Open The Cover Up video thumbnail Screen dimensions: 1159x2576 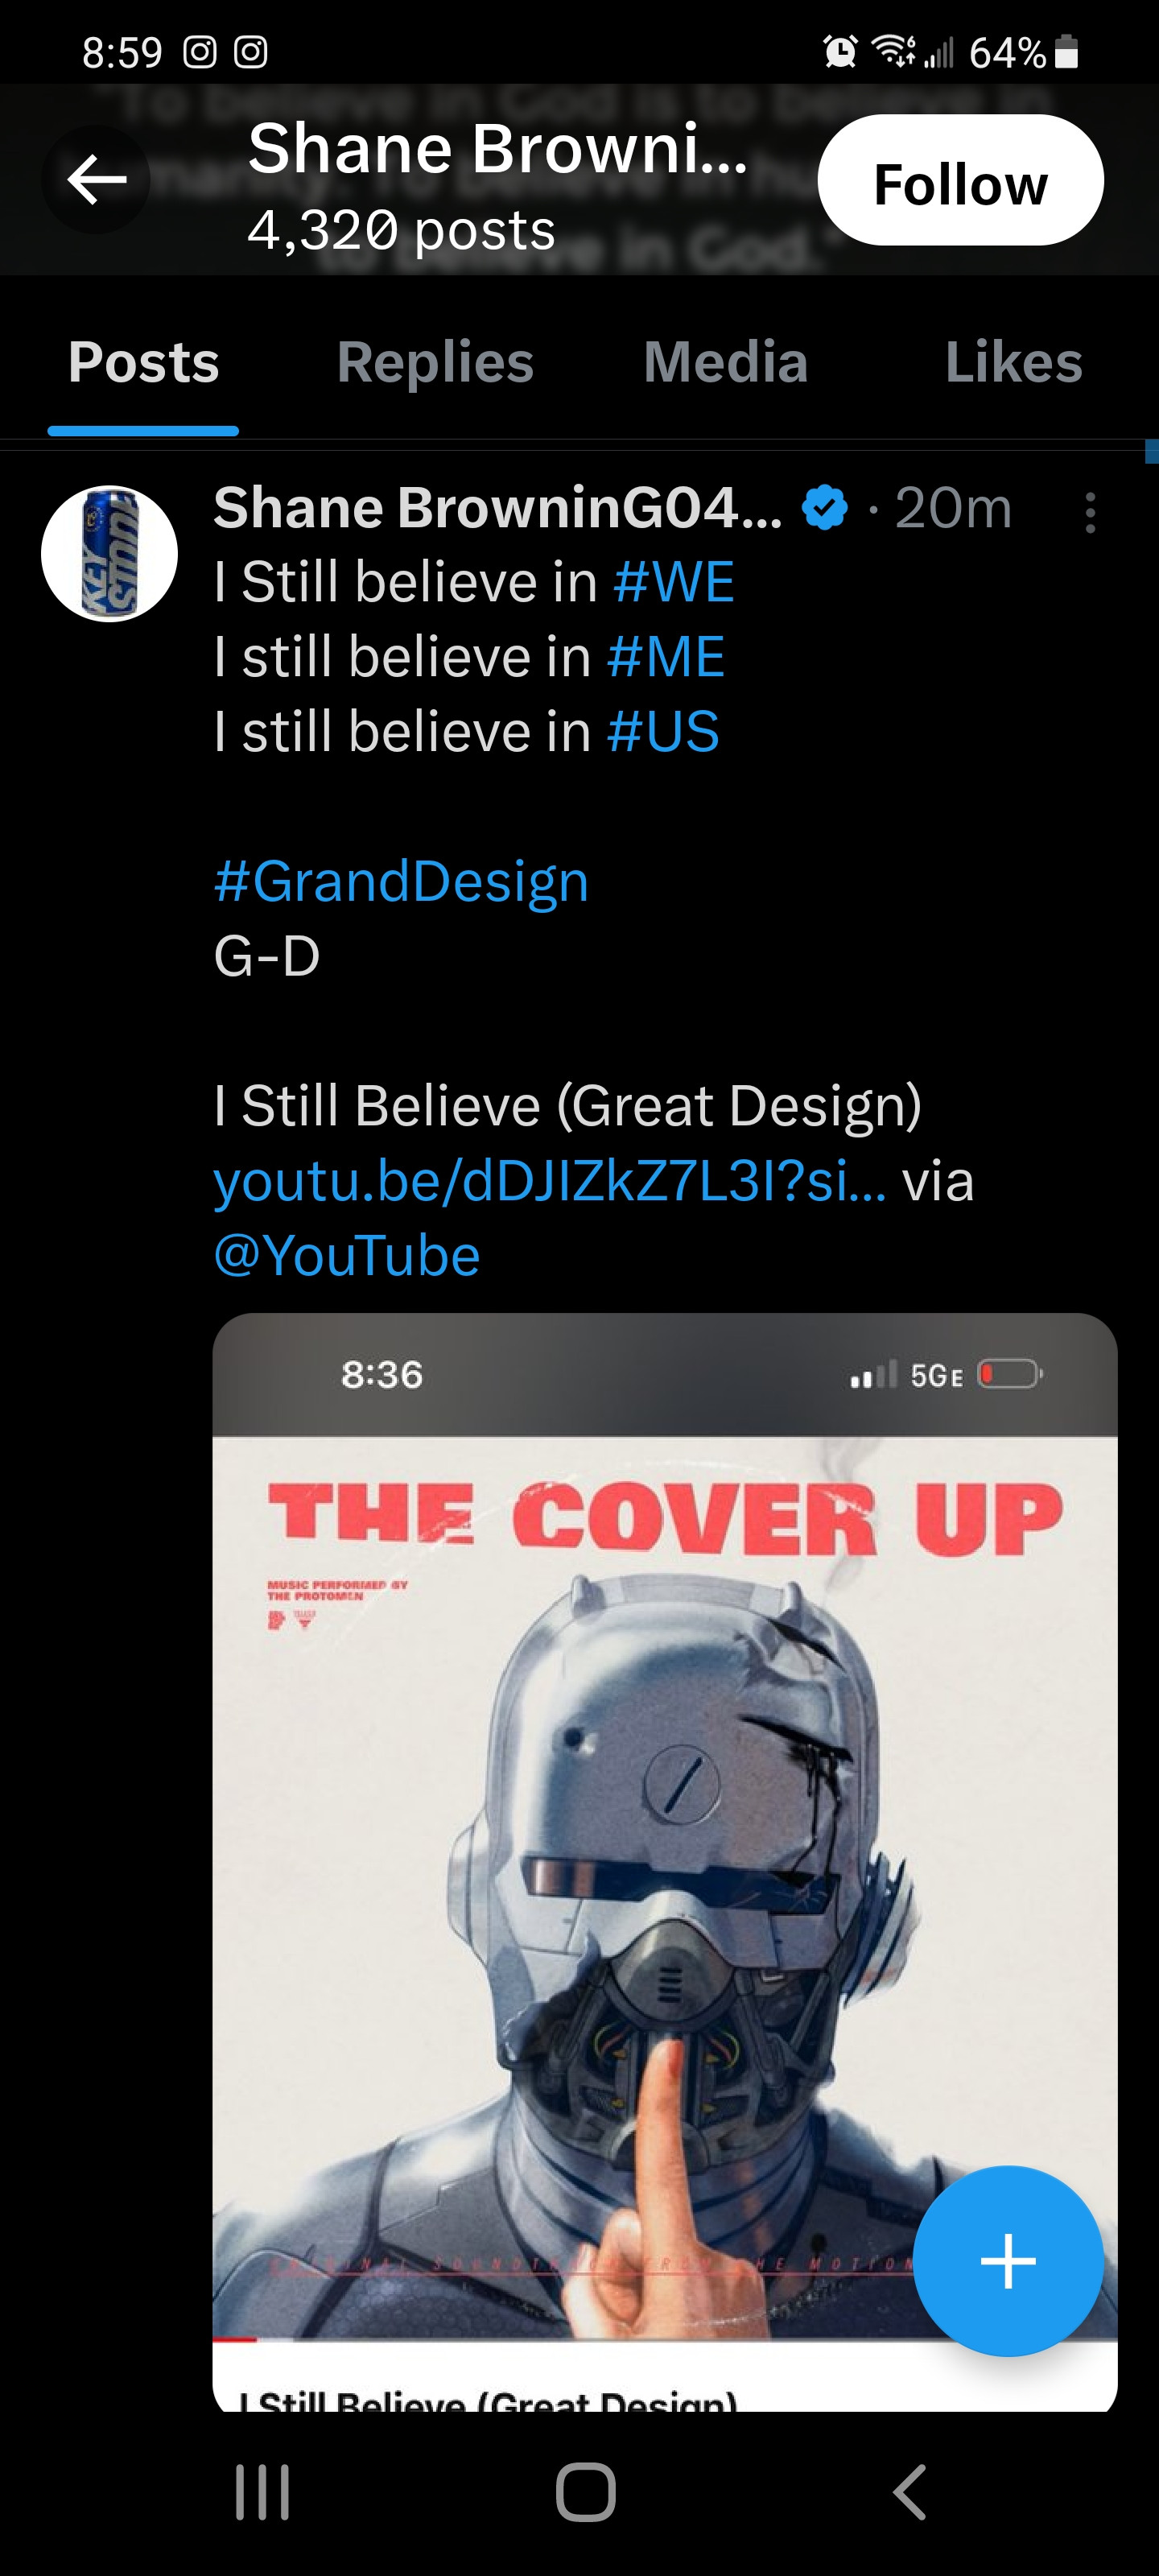pyautogui.click(x=665, y=1862)
